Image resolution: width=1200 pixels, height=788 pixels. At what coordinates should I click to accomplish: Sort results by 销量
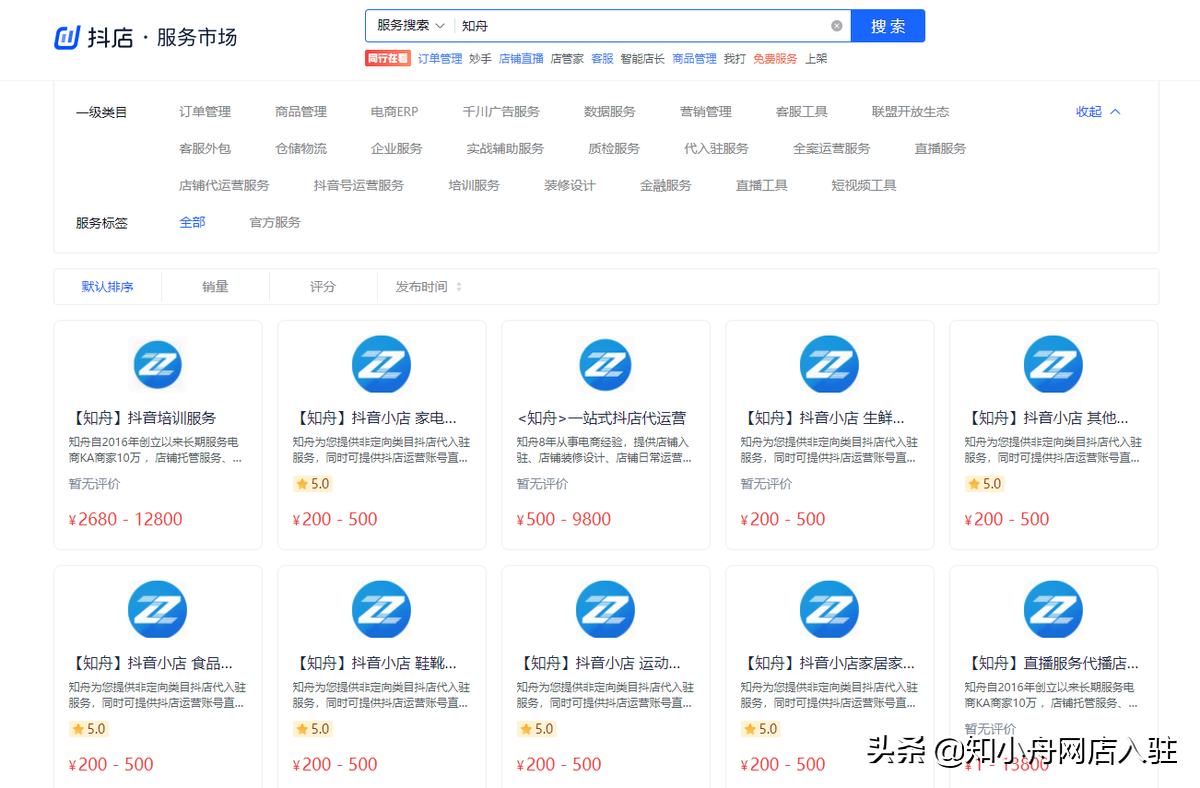215,287
